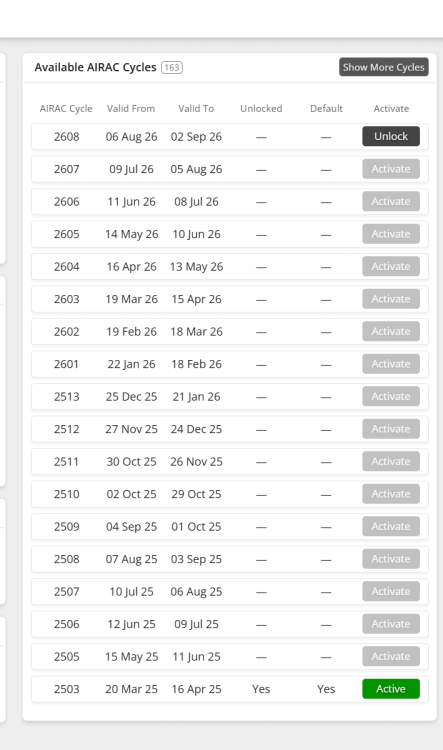This screenshot has height=750, width=443.
Task: Activate cycle 2511
Action: pyautogui.click(x=391, y=462)
